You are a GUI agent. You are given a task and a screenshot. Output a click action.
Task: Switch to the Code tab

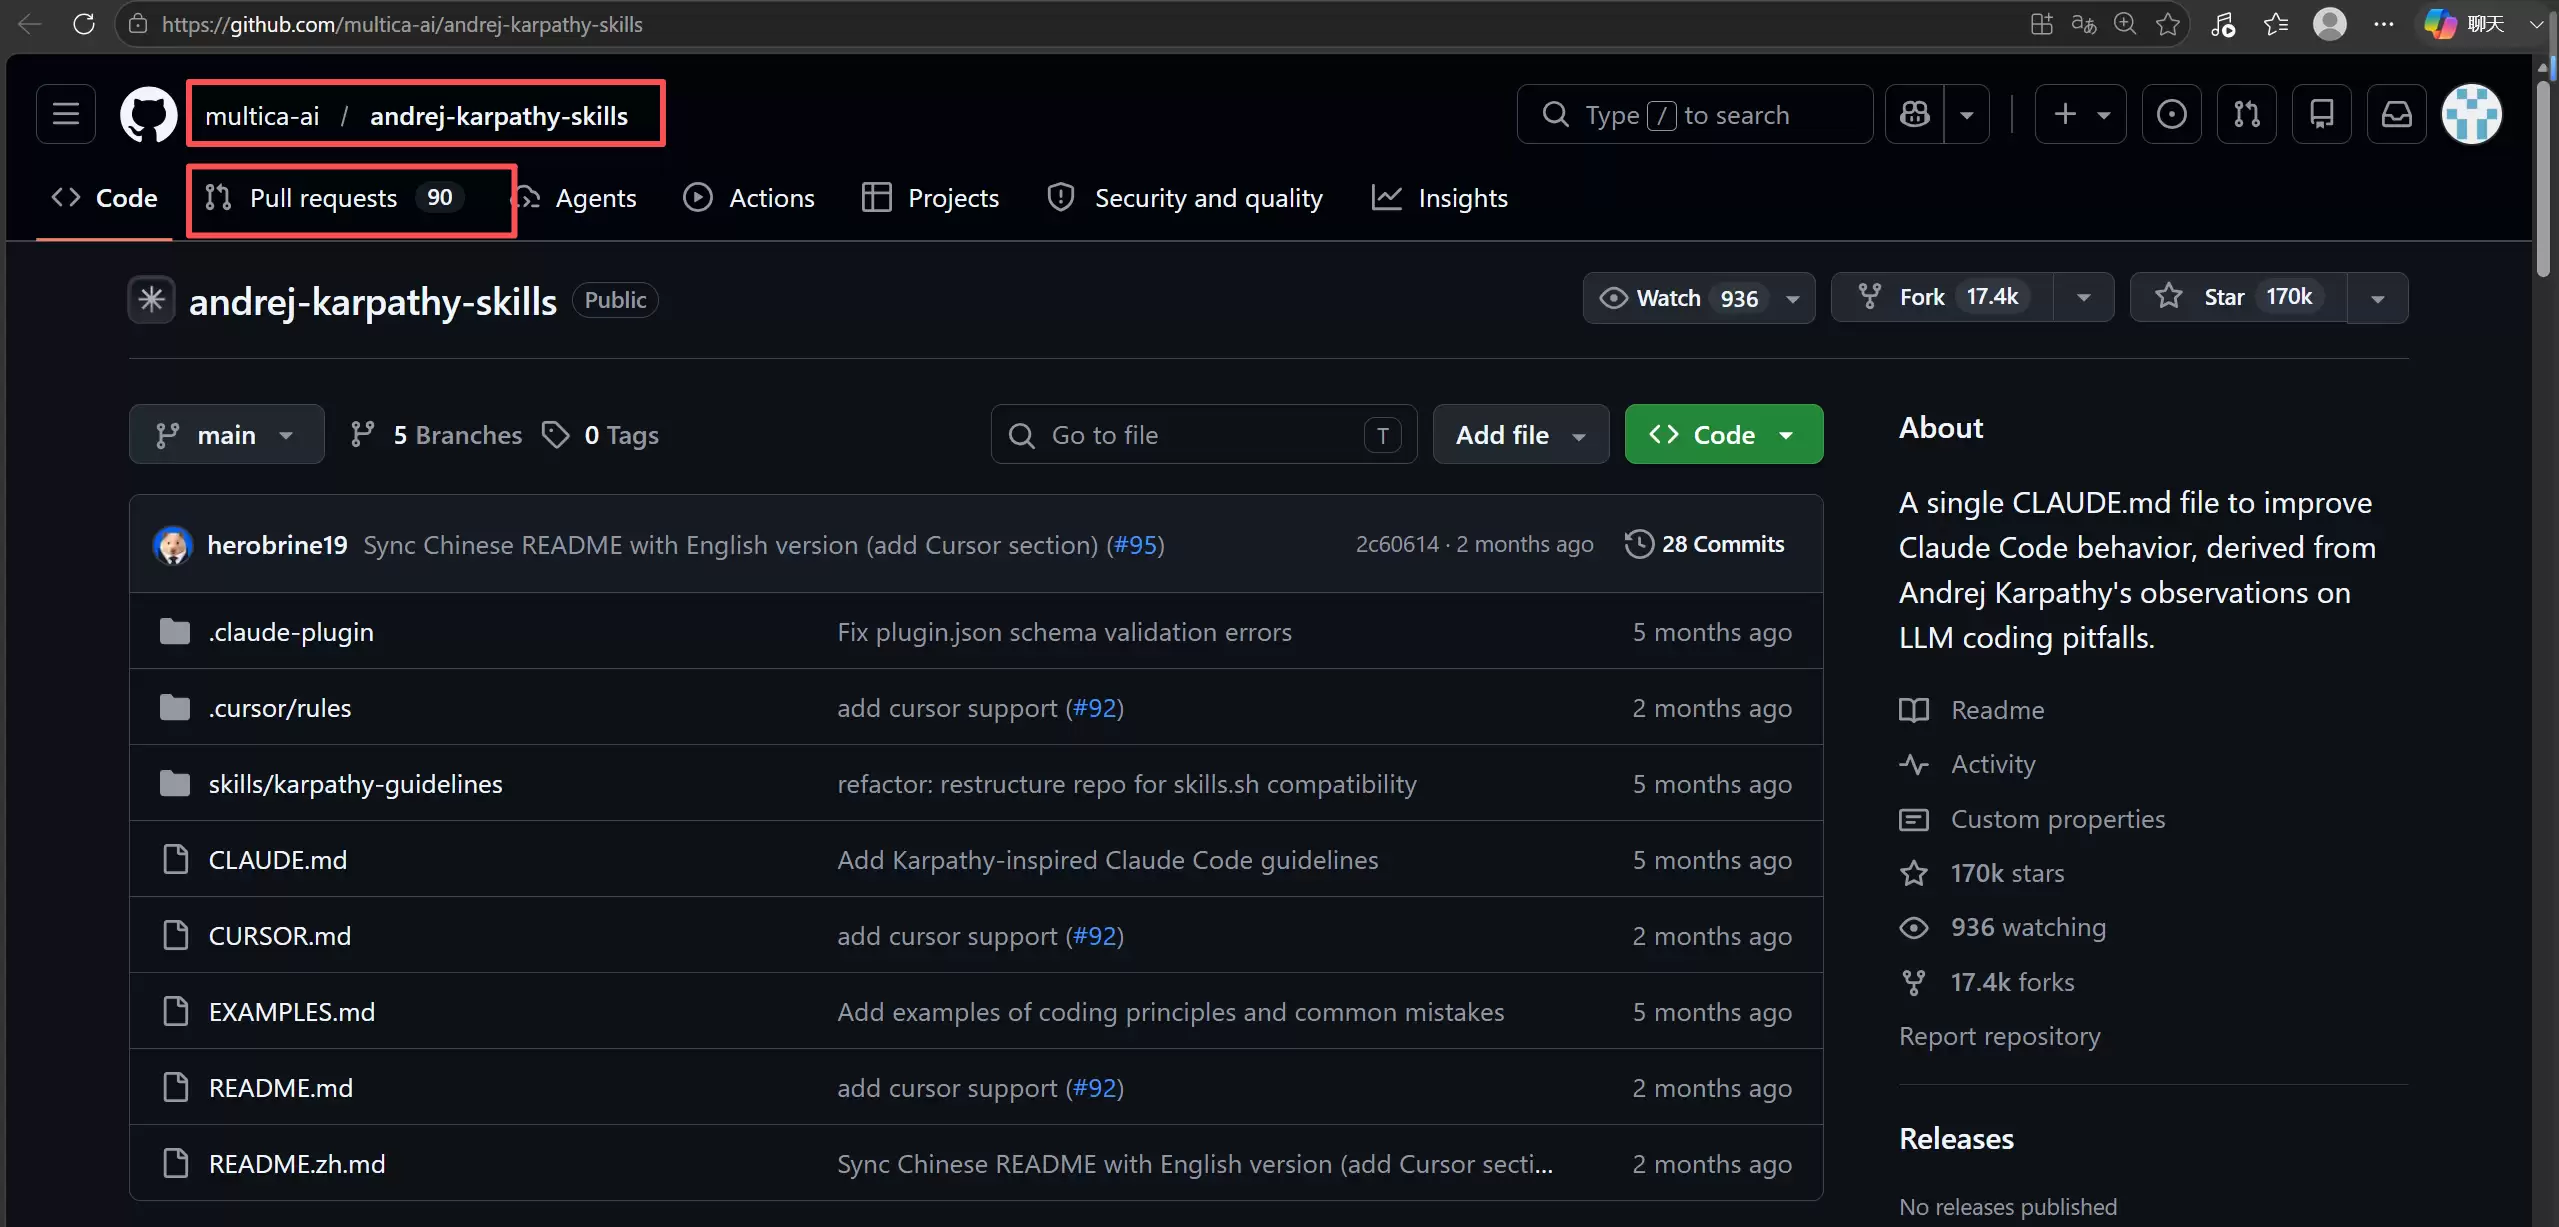(104, 198)
